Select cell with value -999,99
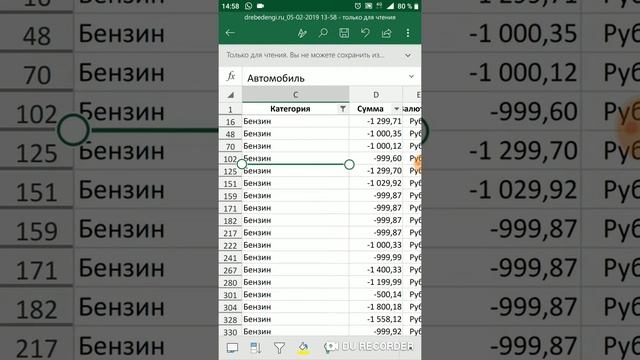The height and width of the screenshot is (360, 640). point(376,257)
